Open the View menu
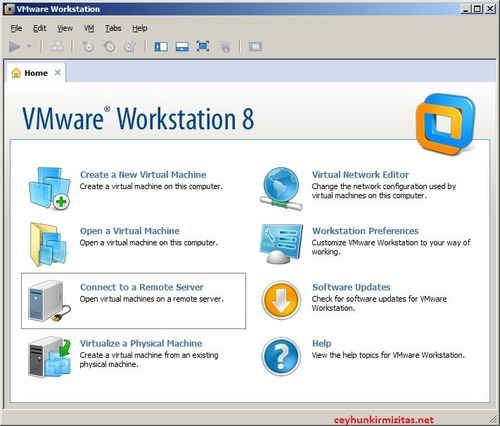 coord(65,28)
